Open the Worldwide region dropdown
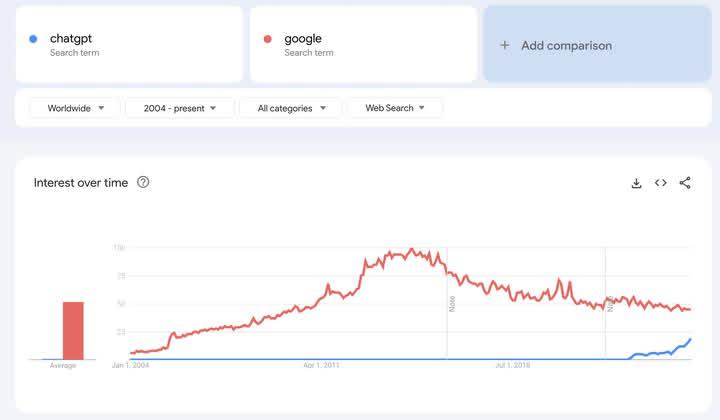The image size is (720, 420). [75, 108]
